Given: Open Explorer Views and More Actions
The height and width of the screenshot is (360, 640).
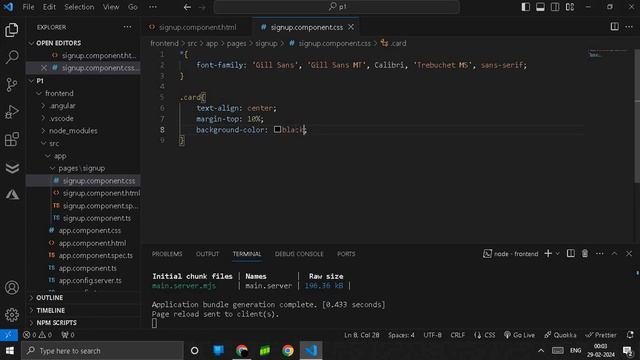Looking at the screenshot, I should click(127, 27).
